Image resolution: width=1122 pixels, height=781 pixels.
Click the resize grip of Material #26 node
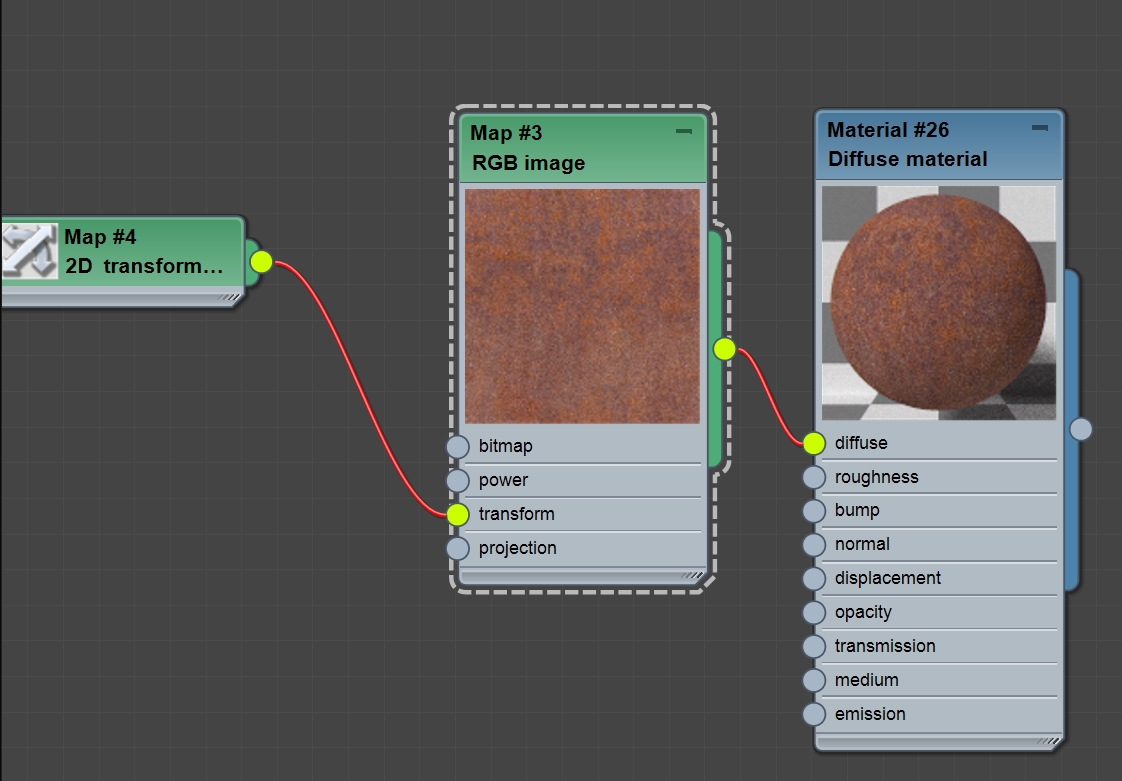click(1048, 741)
